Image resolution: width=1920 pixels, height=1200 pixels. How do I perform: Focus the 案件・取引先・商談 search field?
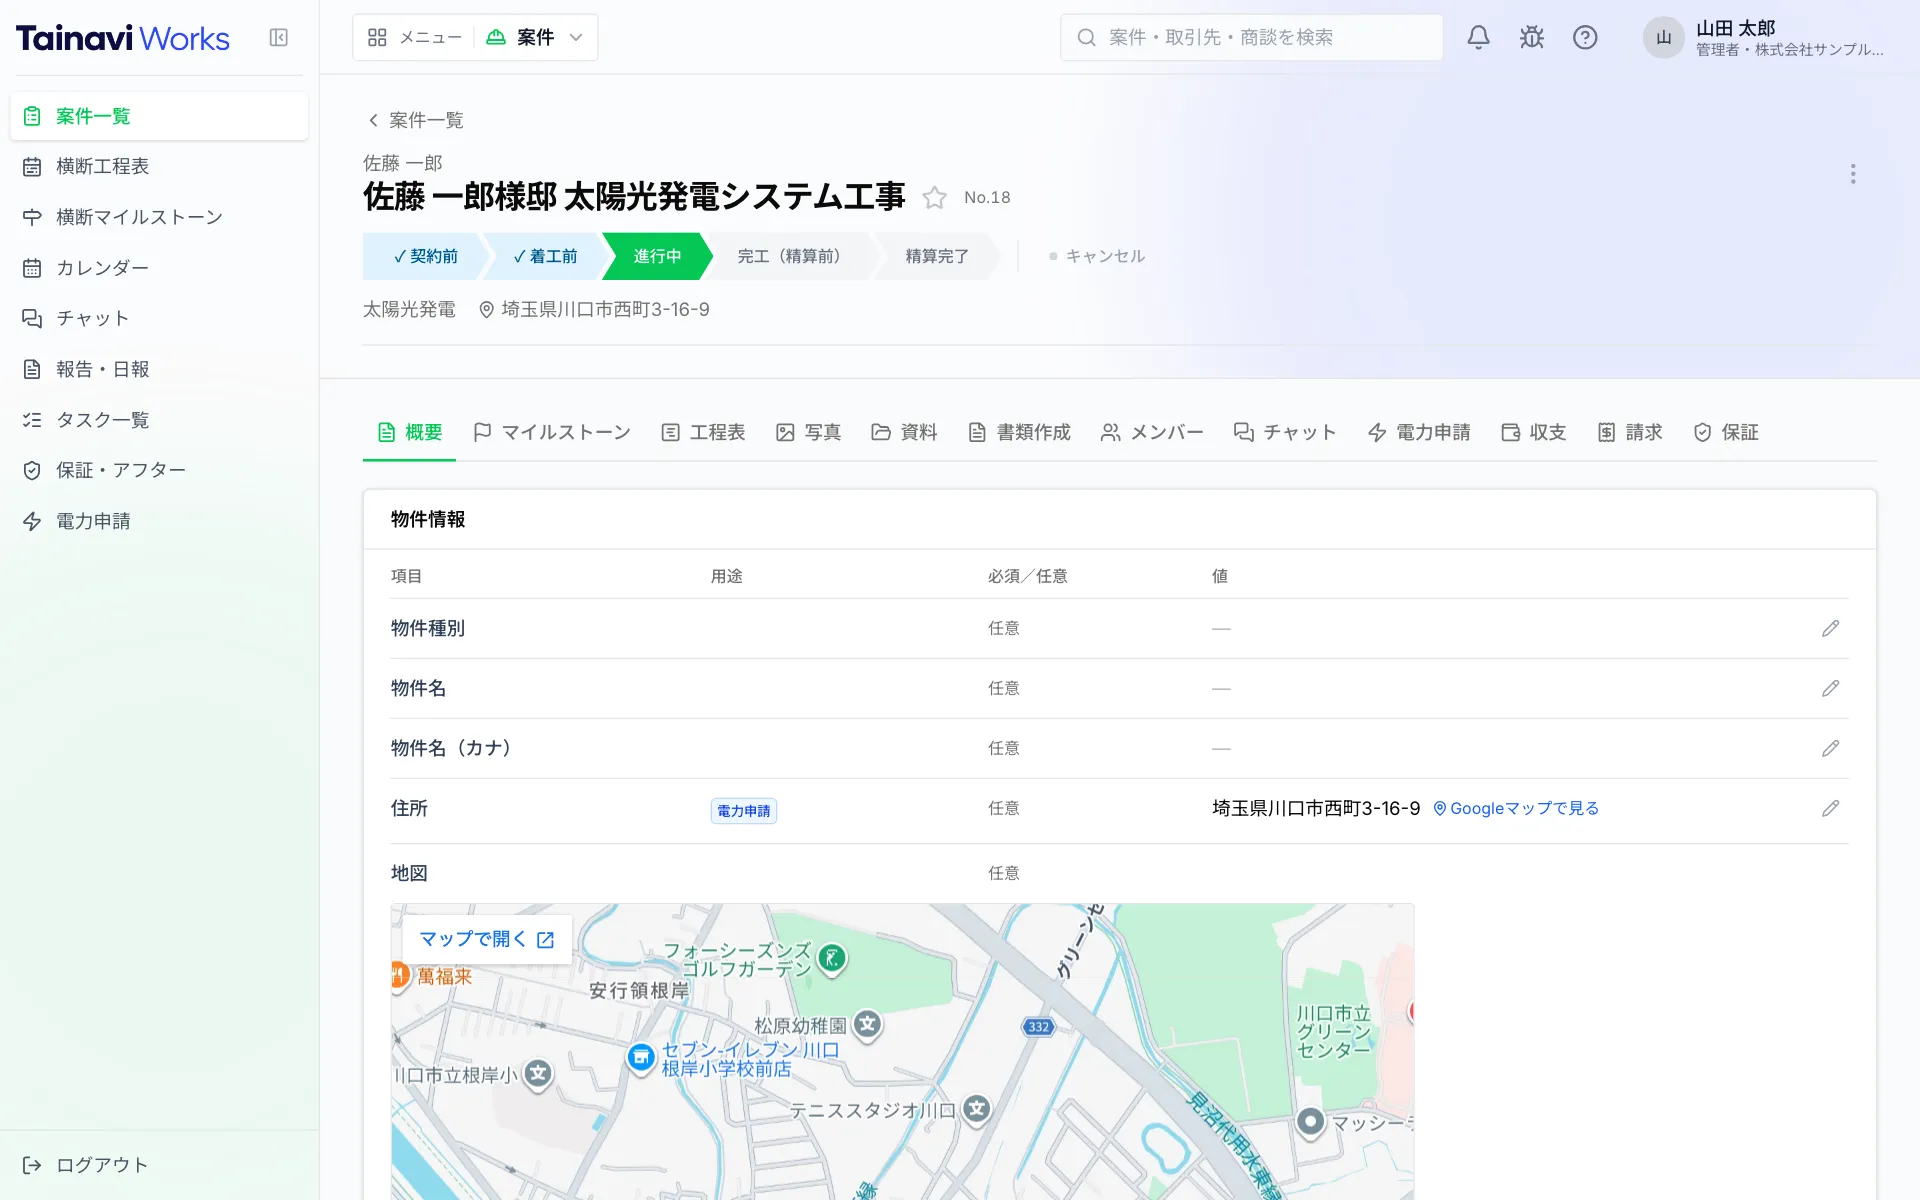click(1251, 38)
